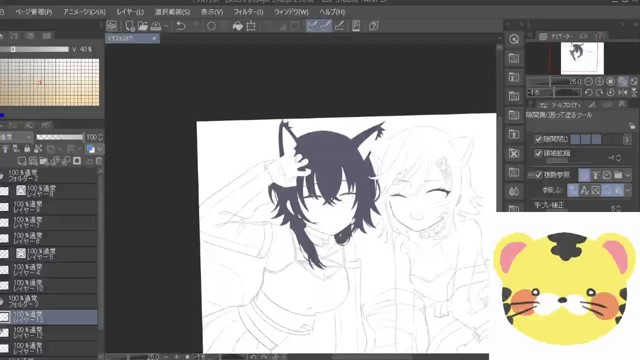Click the save icon in toolbar
The image size is (640, 360).
pyautogui.click(x=156, y=26)
